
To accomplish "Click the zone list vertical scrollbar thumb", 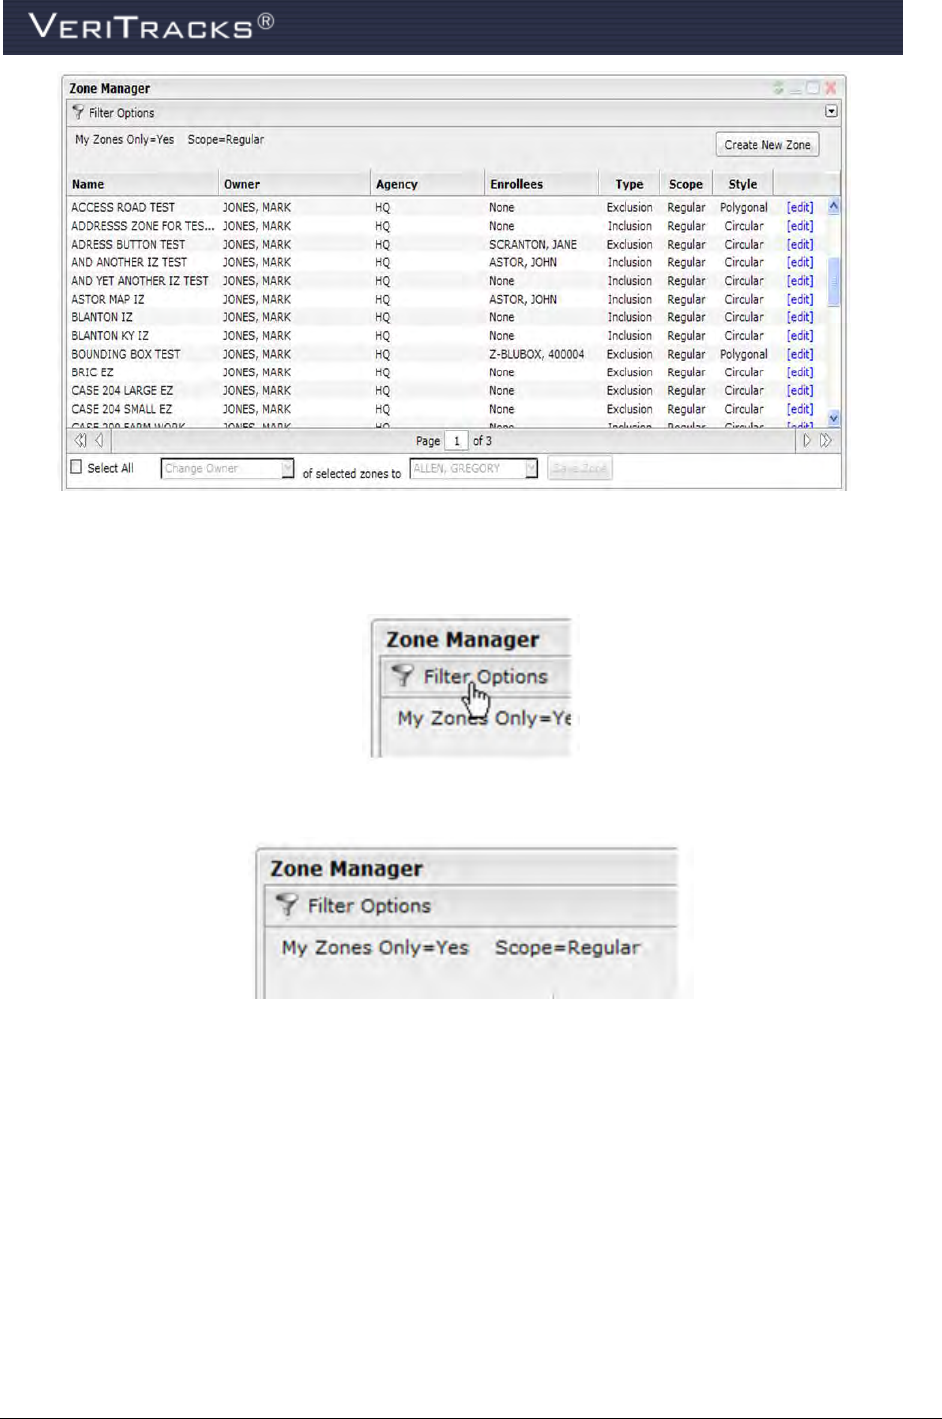I will 833,281.
